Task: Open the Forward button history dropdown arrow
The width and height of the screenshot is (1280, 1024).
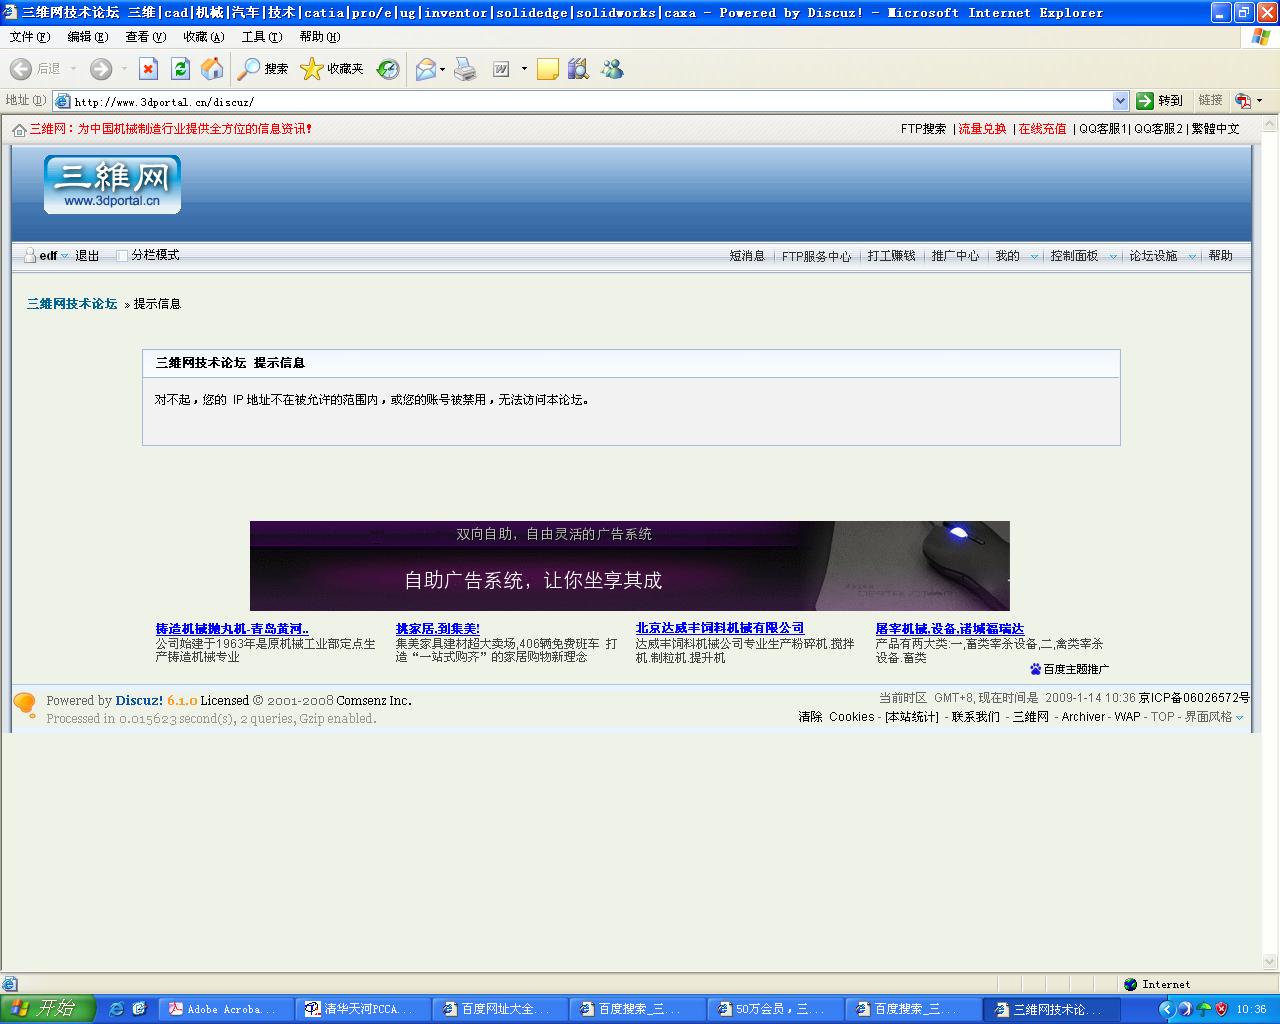Action: coord(124,68)
